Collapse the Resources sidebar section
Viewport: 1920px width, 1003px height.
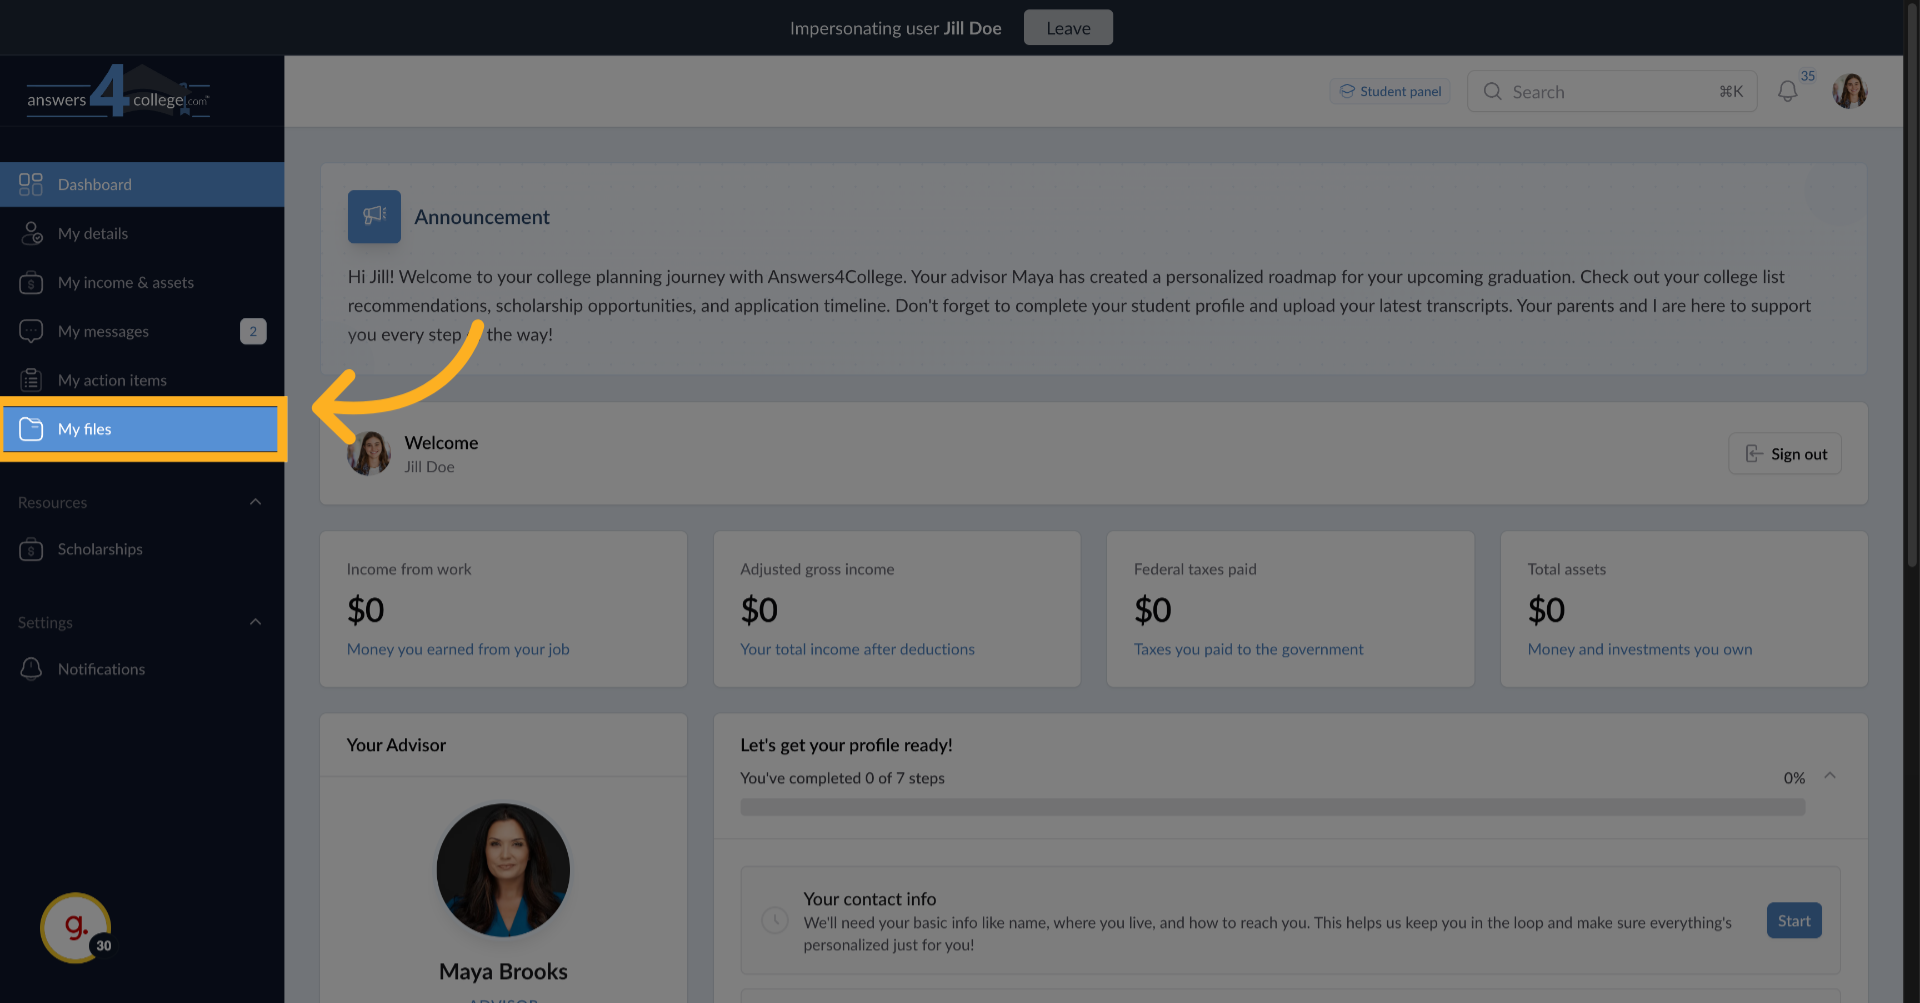coord(255,502)
